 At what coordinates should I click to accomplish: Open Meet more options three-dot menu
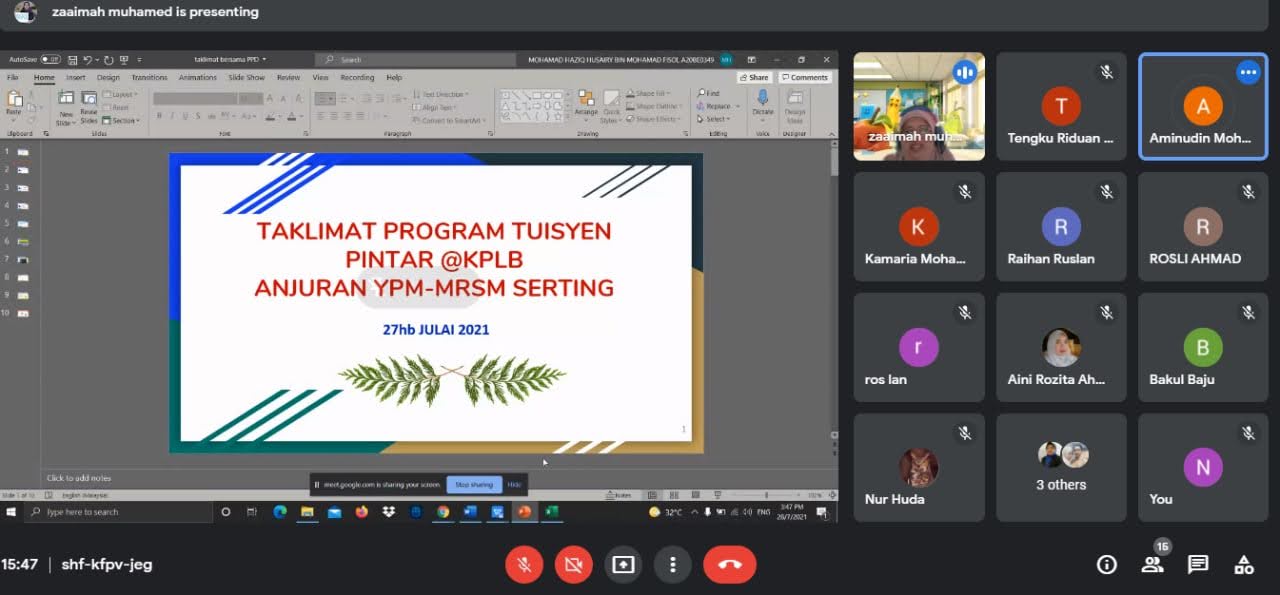[x=673, y=565]
